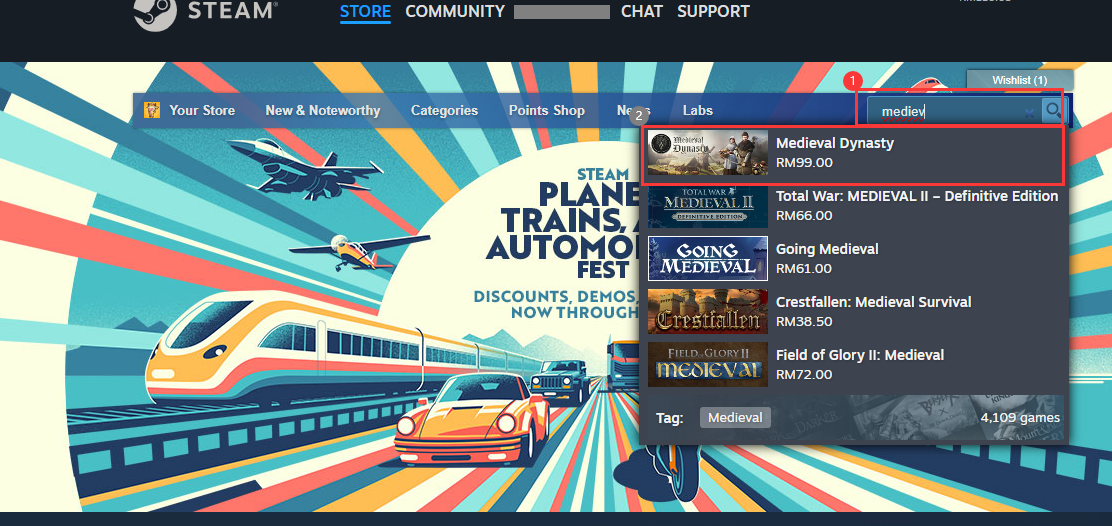Viewport: 1112px width, 526px height.
Task: Expand the Categories menu
Action: (x=444, y=111)
